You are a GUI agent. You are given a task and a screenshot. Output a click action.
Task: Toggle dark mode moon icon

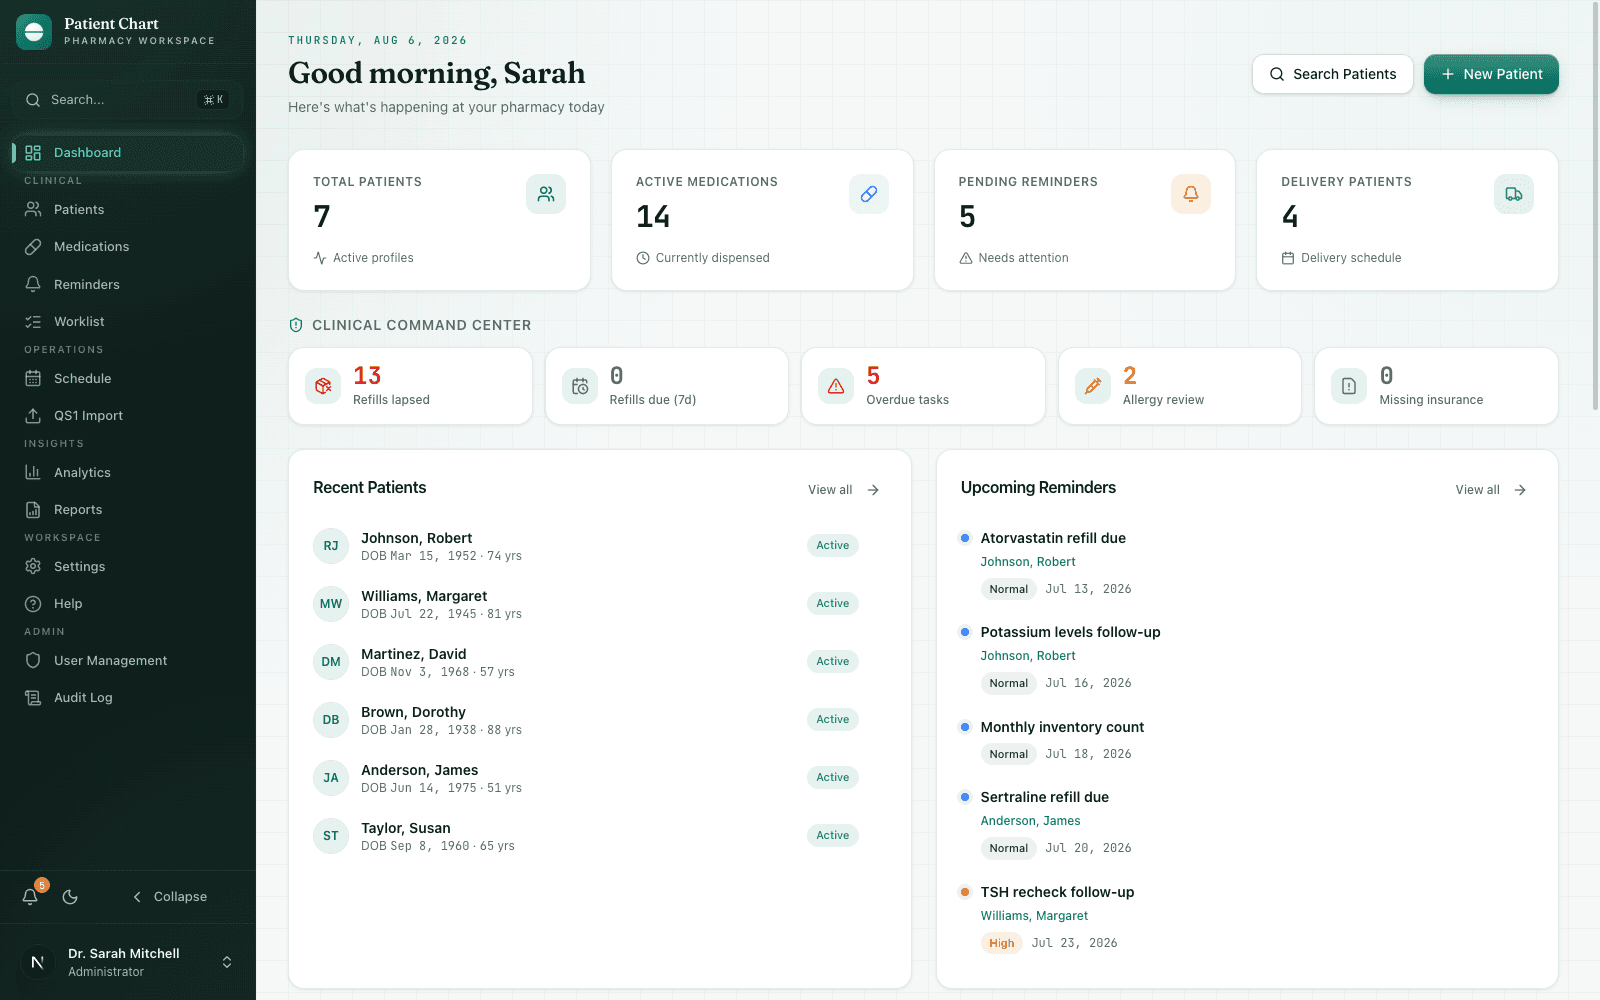coord(70,897)
